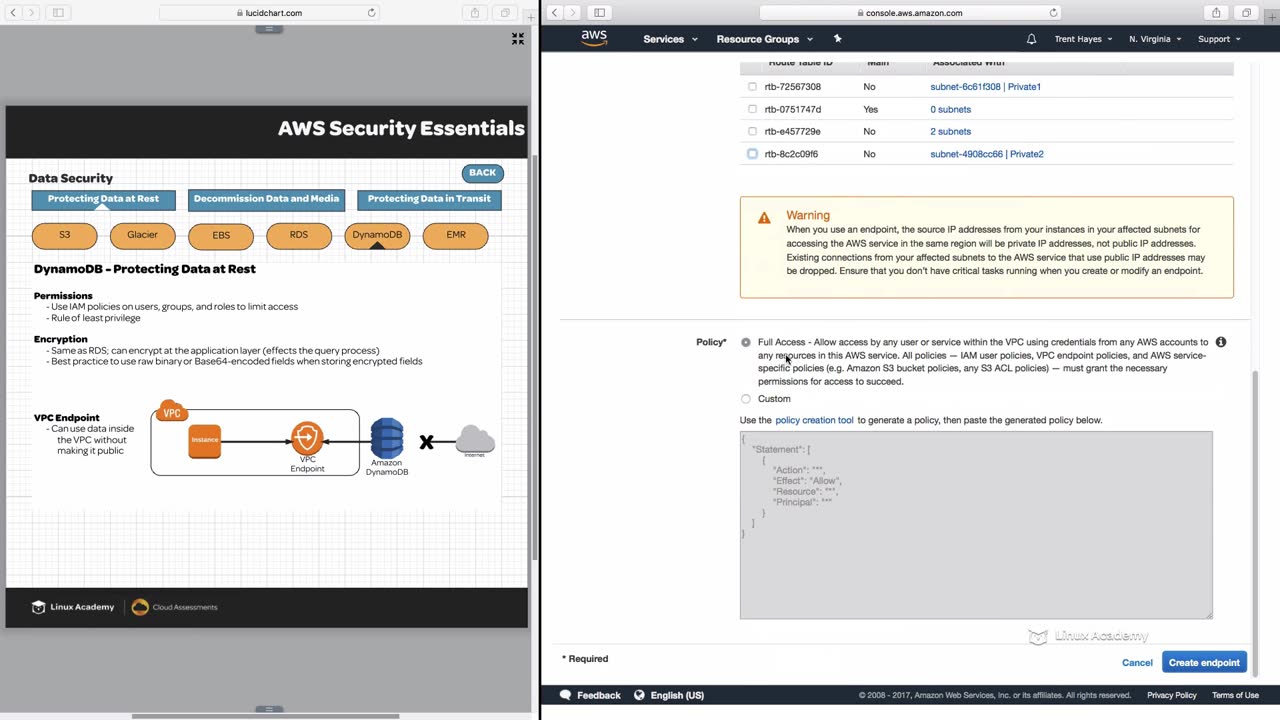The image size is (1280, 720).
Task: Go forward in the AWS console Safari window
Action: 572,13
